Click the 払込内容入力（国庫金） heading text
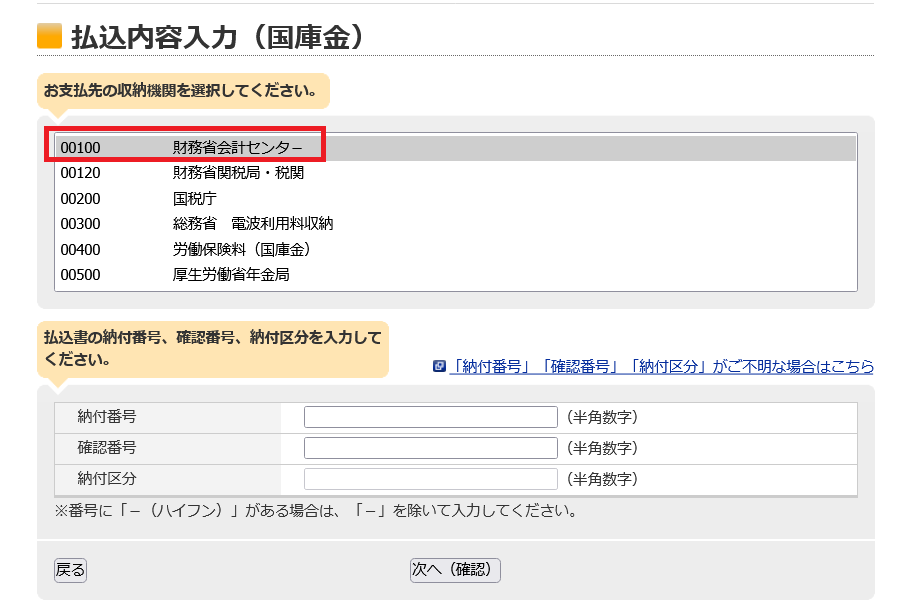This screenshot has height=616, width=907. coord(217,37)
